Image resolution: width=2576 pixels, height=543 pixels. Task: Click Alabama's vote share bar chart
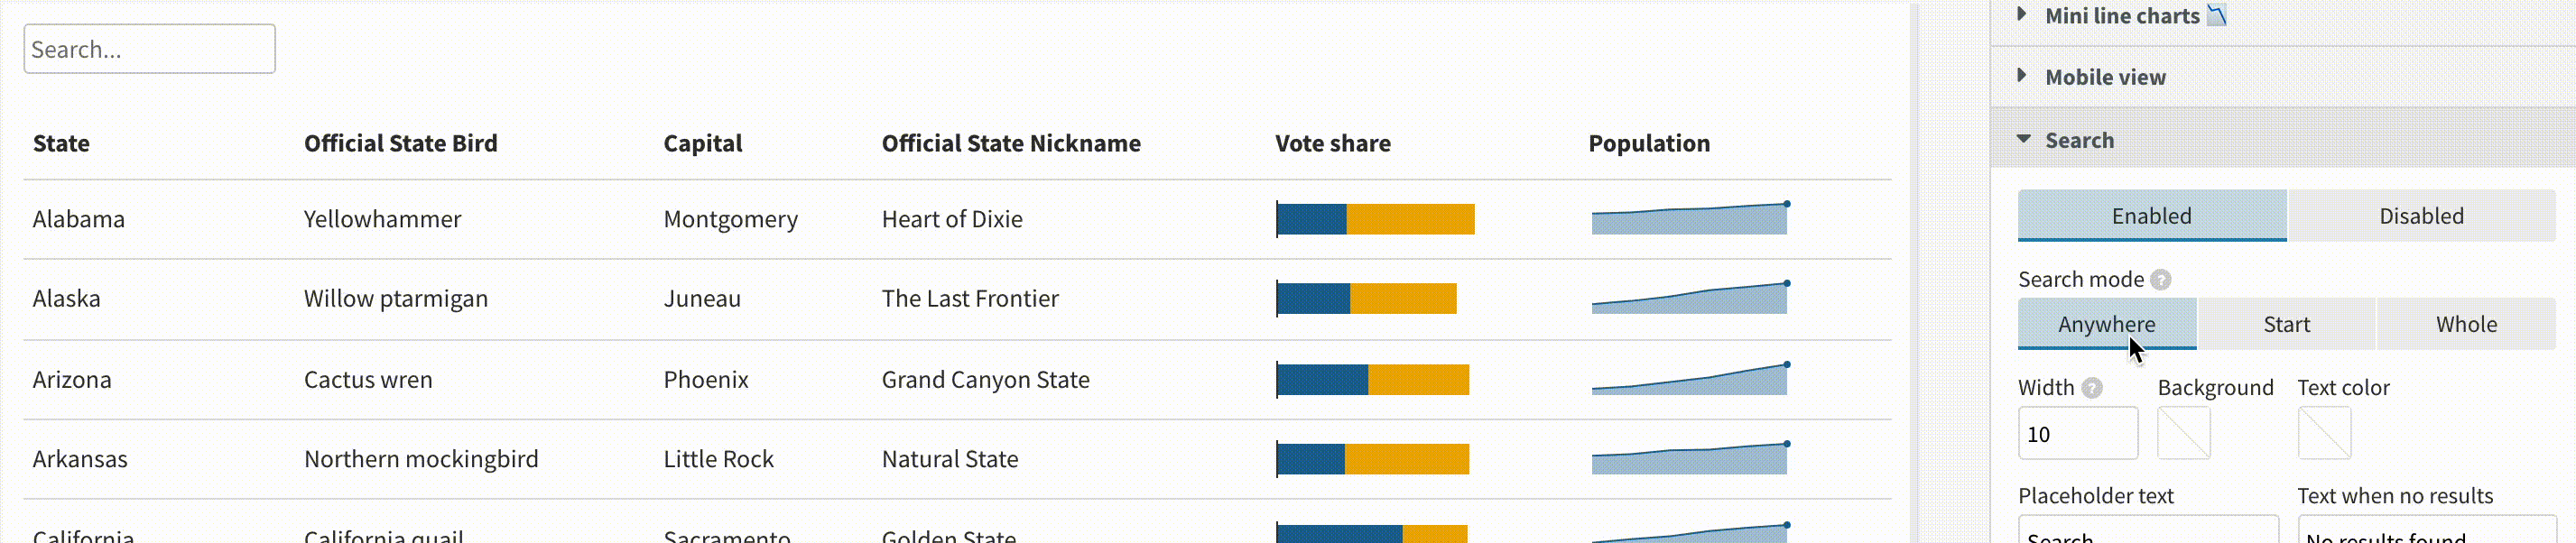pyautogui.click(x=1375, y=219)
